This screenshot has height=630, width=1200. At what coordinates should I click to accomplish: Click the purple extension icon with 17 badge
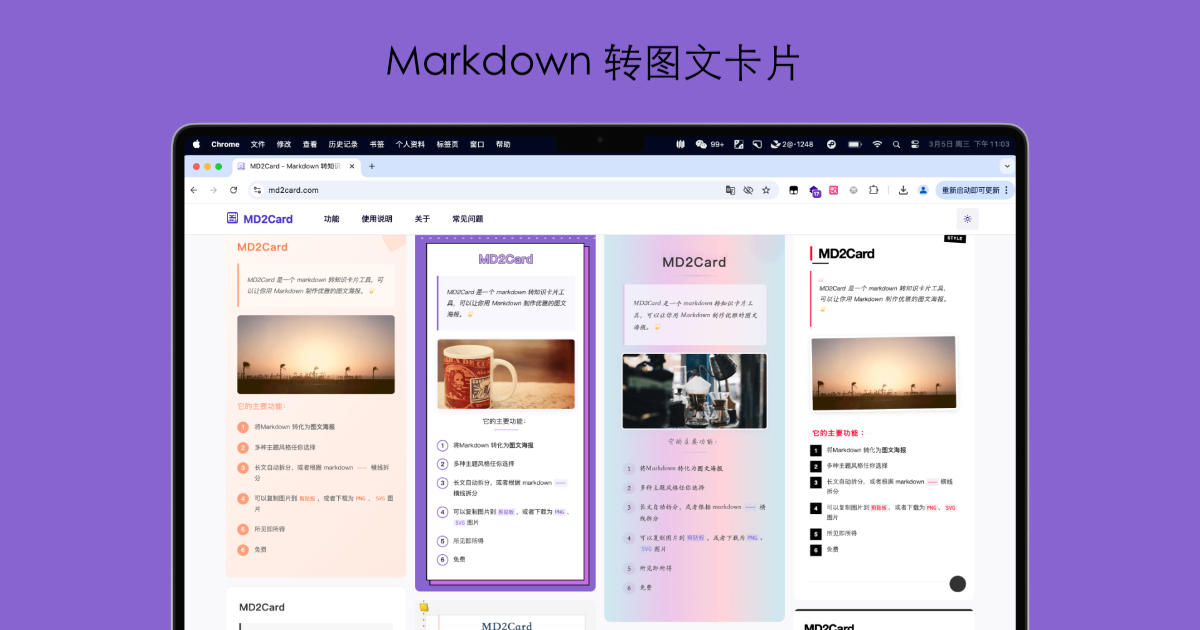click(x=814, y=190)
